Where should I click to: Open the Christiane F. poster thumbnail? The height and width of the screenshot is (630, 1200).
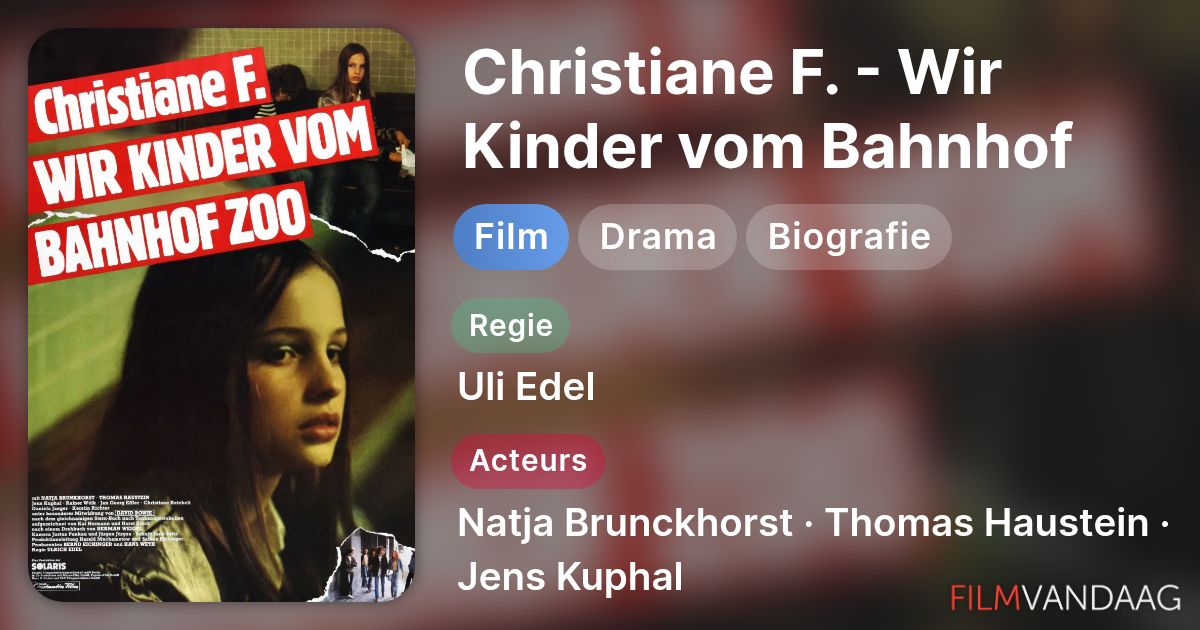[x=221, y=315]
